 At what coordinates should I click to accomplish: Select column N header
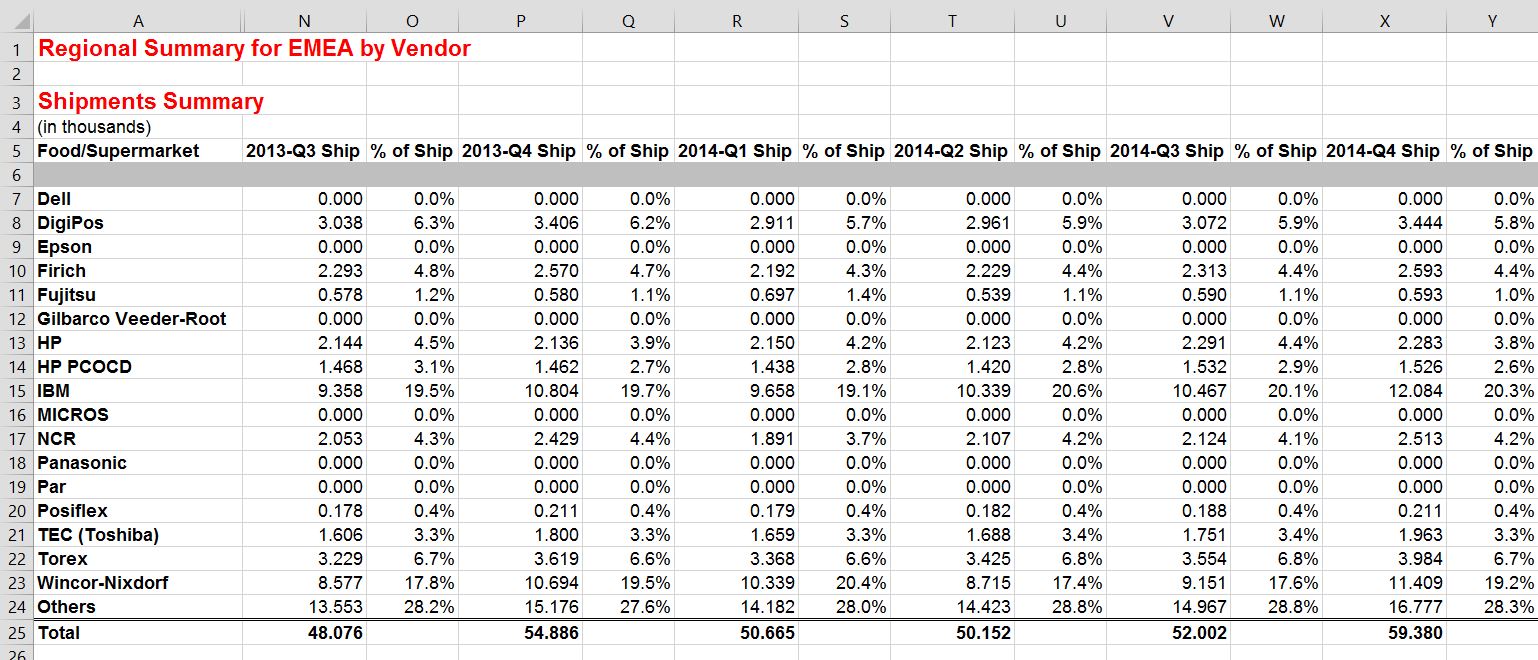(304, 19)
